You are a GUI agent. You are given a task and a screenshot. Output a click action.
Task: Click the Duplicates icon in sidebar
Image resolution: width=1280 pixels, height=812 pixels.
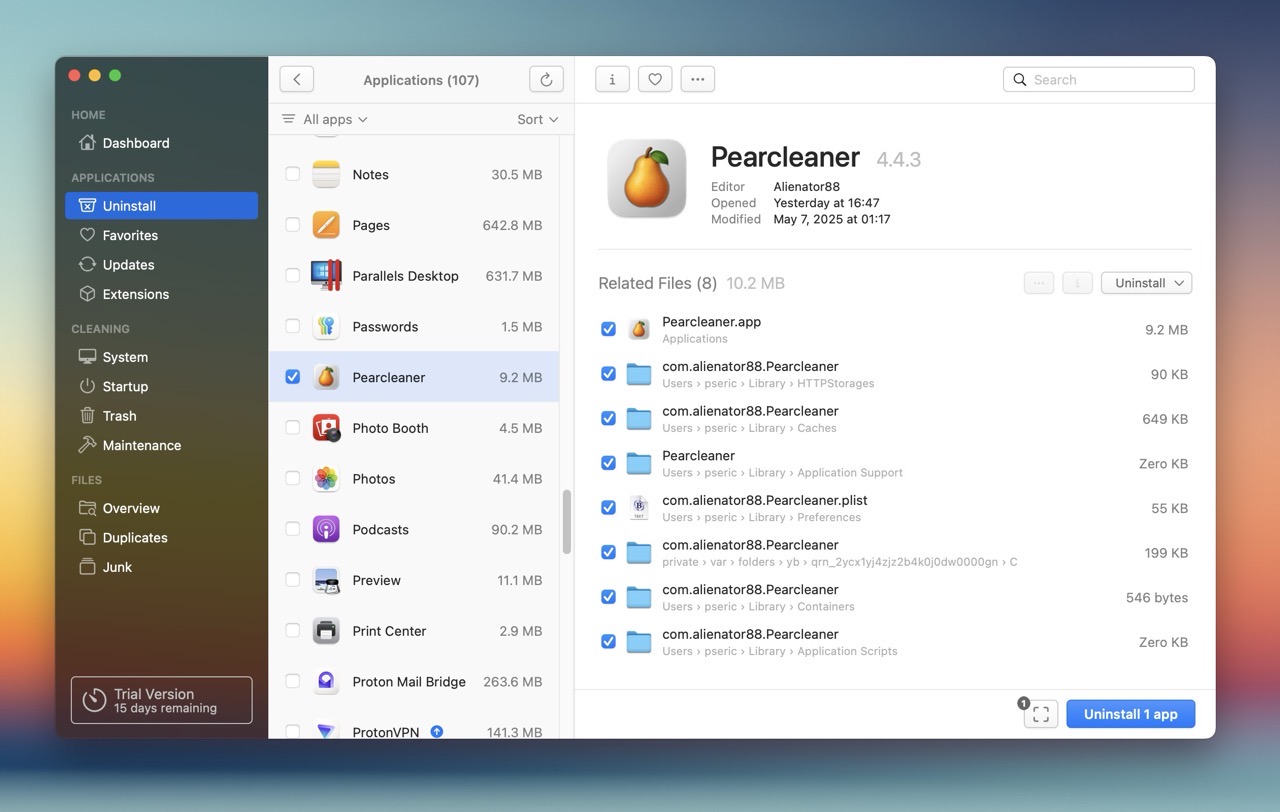(88, 537)
